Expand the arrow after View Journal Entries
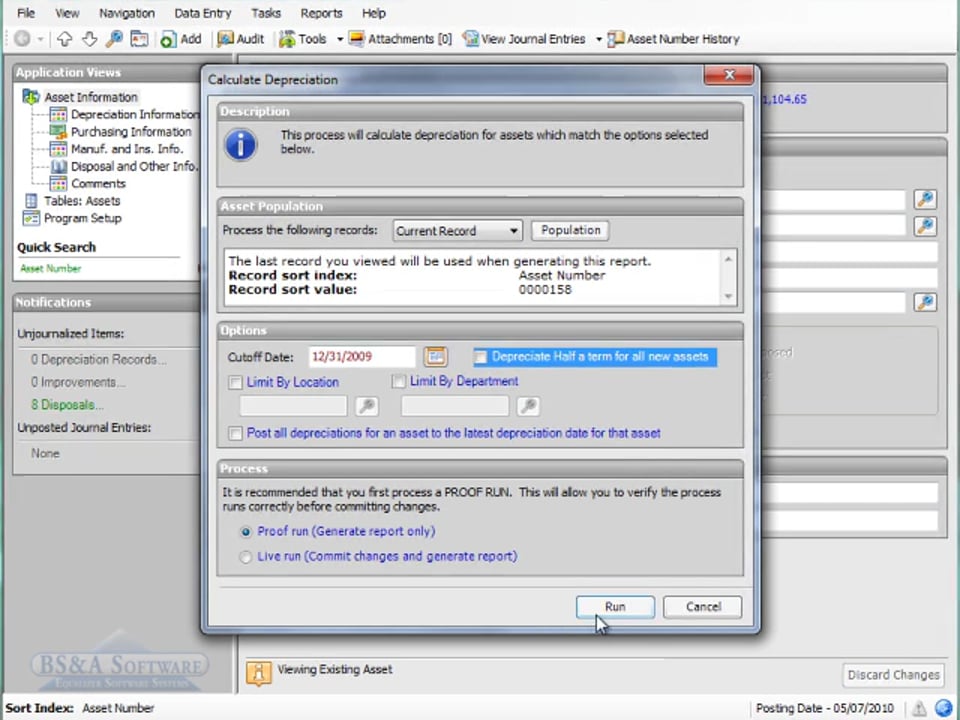Viewport: 960px width, 720px height. point(599,39)
